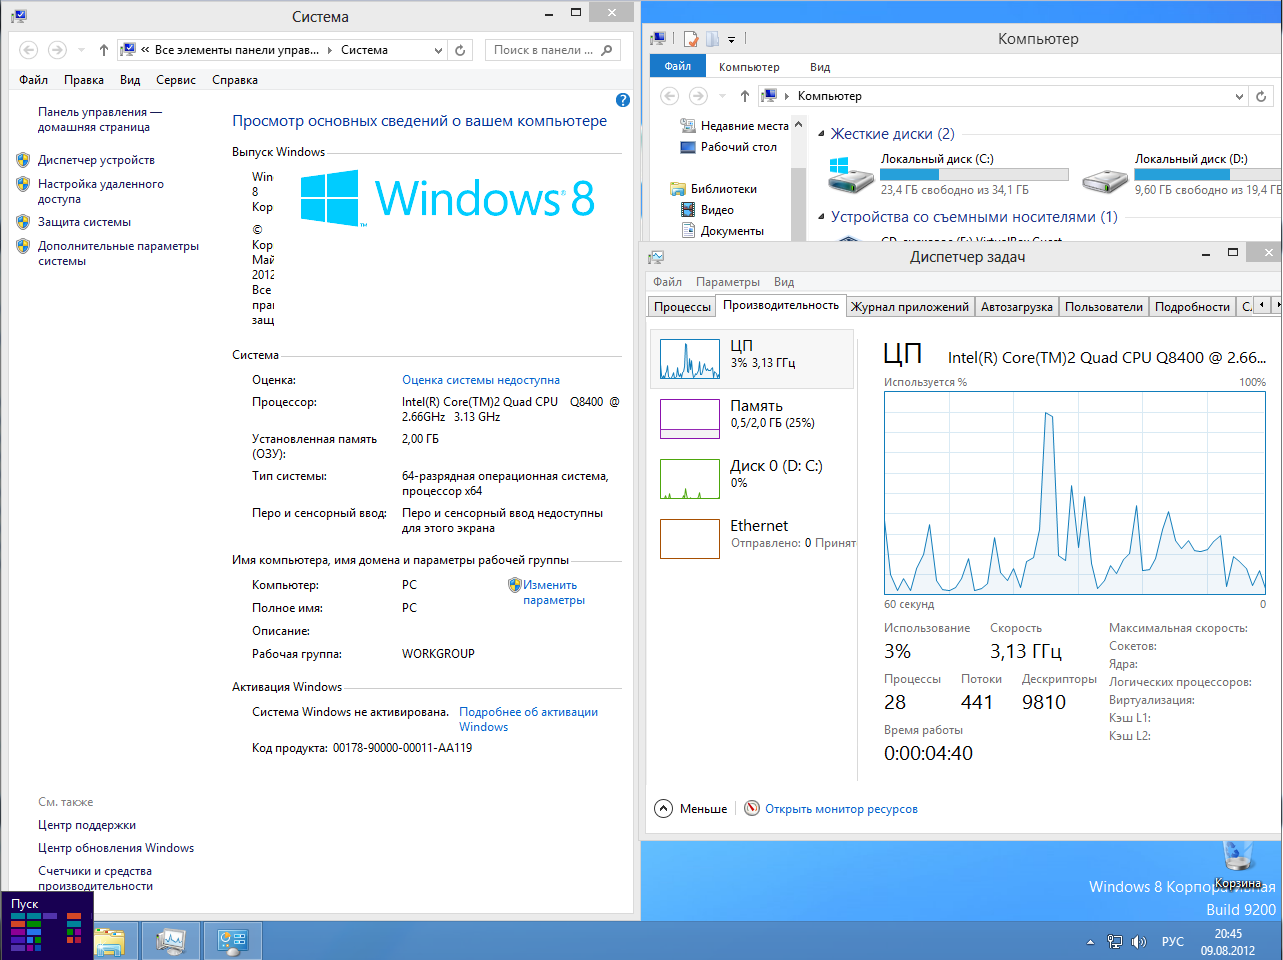The width and height of the screenshot is (1283, 960).
Task: Switch to the Автозагрузка tab
Action: pyautogui.click(x=1017, y=307)
